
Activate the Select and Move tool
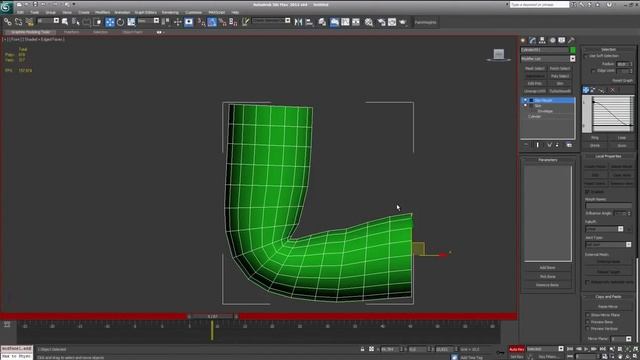[x=110, y=22]
